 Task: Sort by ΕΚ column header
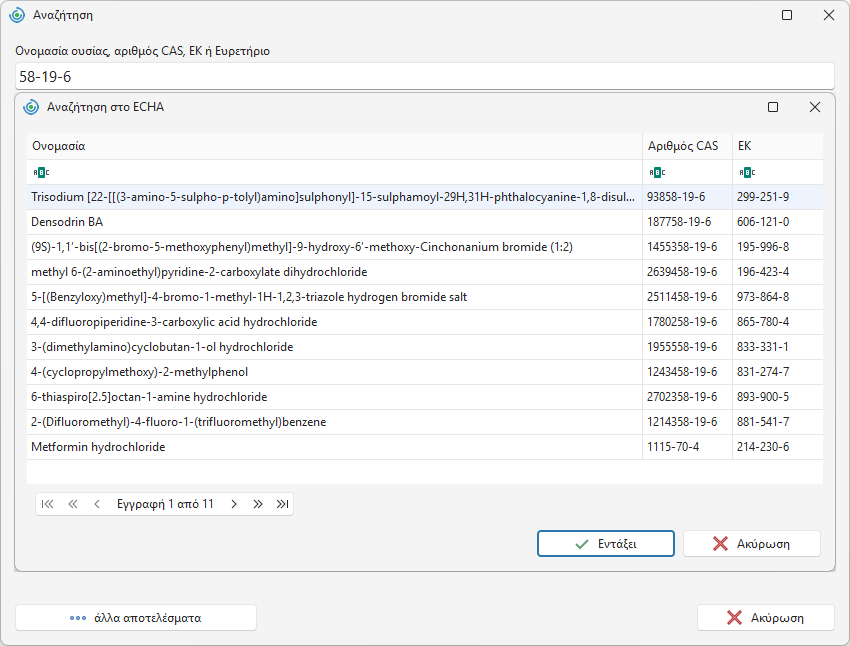pyautogui.click(x=778, y=146)
